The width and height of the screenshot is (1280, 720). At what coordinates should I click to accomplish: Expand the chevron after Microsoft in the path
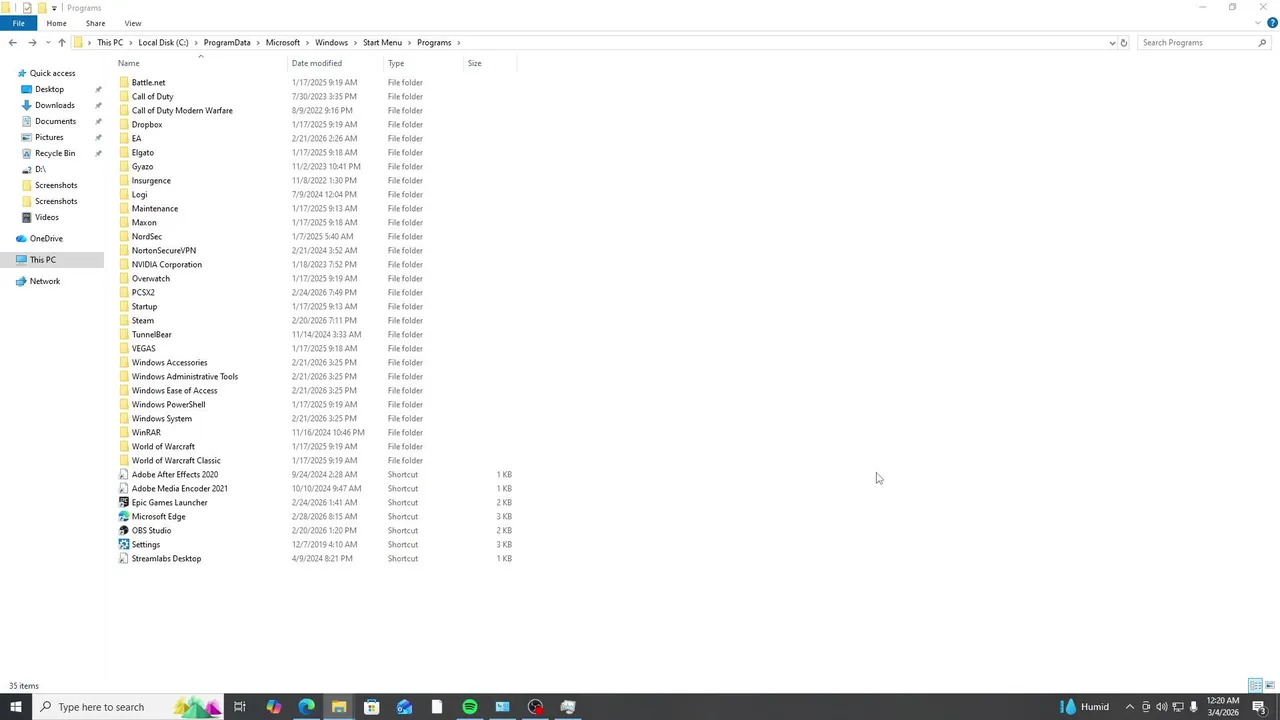coord(308,43)
